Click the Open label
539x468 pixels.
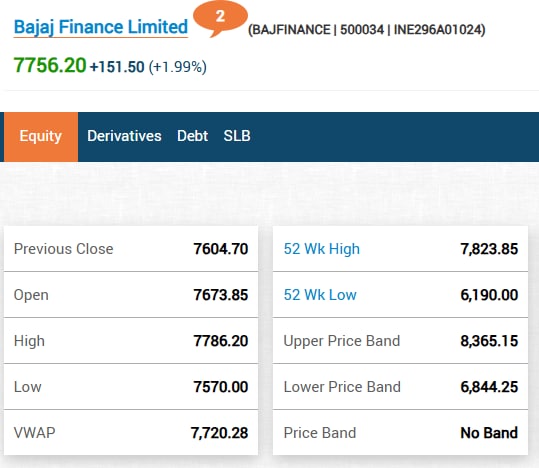coord(31,295)
